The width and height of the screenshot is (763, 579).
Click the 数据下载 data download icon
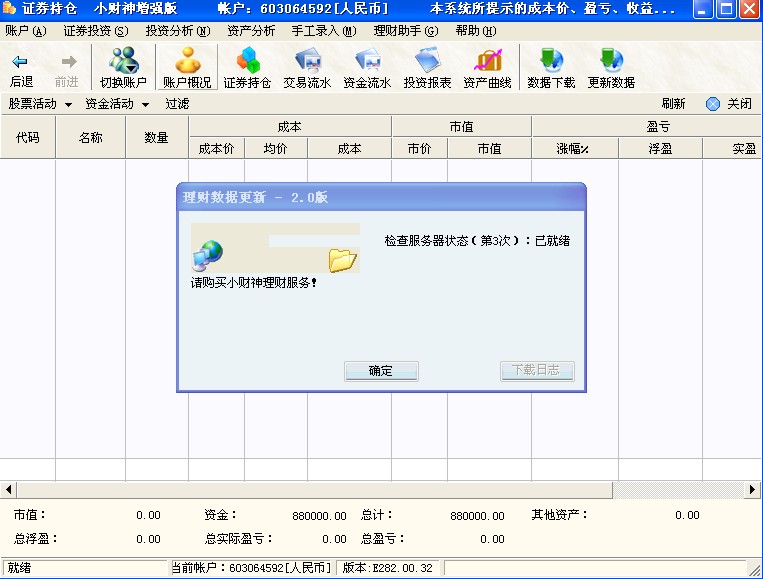[551, 62]
